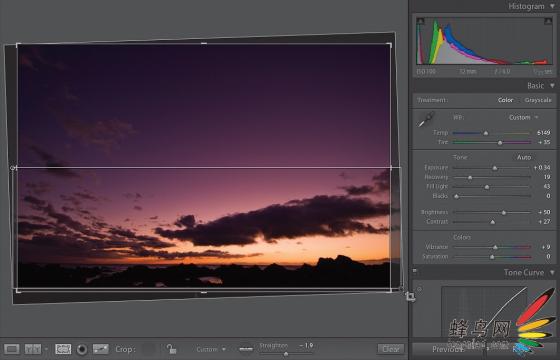Collapse the Histogram panel
Viewport: 560px width, 360px height.
[x=552, y=6]
